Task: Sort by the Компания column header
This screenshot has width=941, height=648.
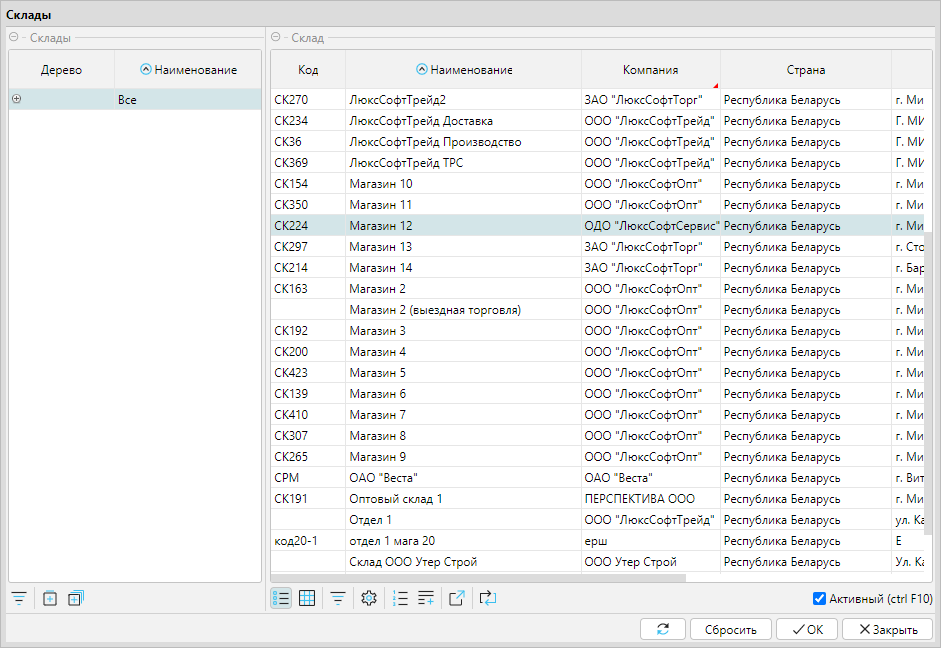Action: pos(650,70)
